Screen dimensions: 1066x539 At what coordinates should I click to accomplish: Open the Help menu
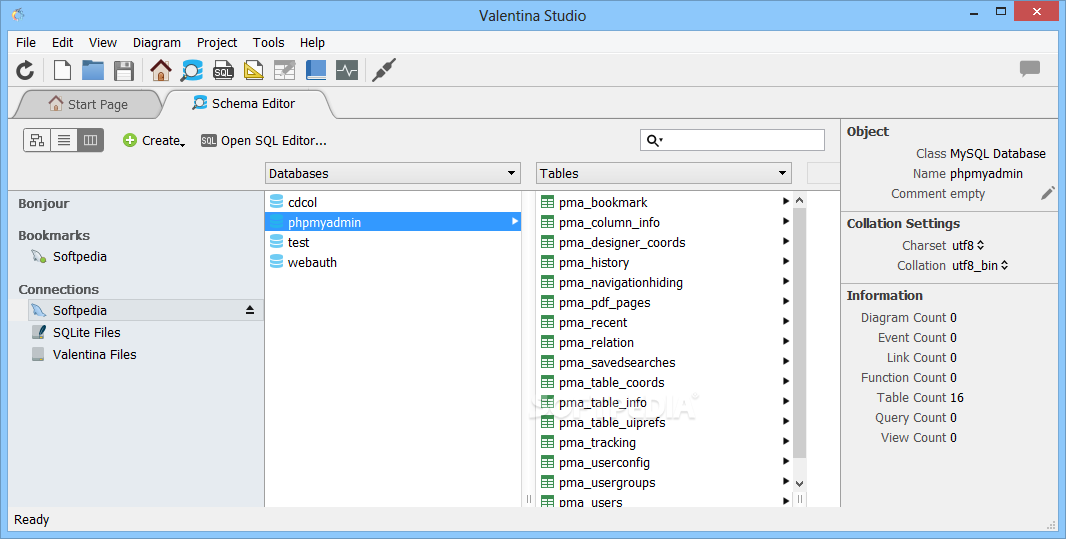312,42
